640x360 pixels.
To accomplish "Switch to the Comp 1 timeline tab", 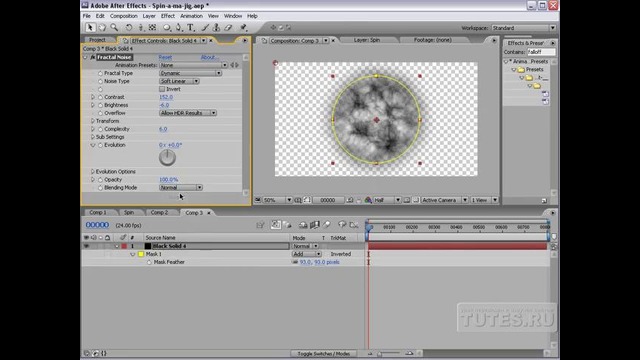I will point(98,213).
